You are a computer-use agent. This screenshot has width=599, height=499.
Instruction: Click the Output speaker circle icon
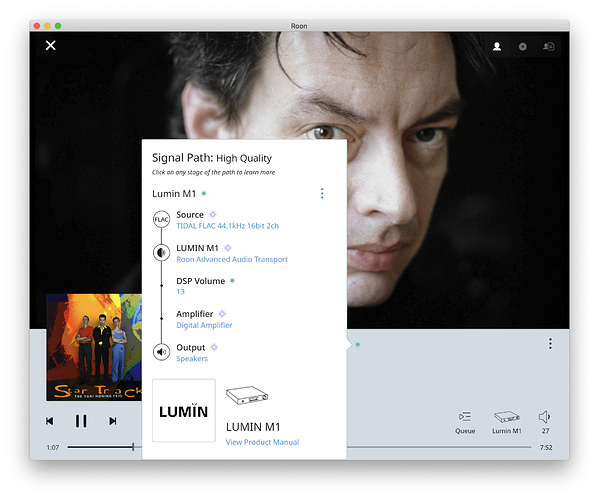(x=162, y=352)
